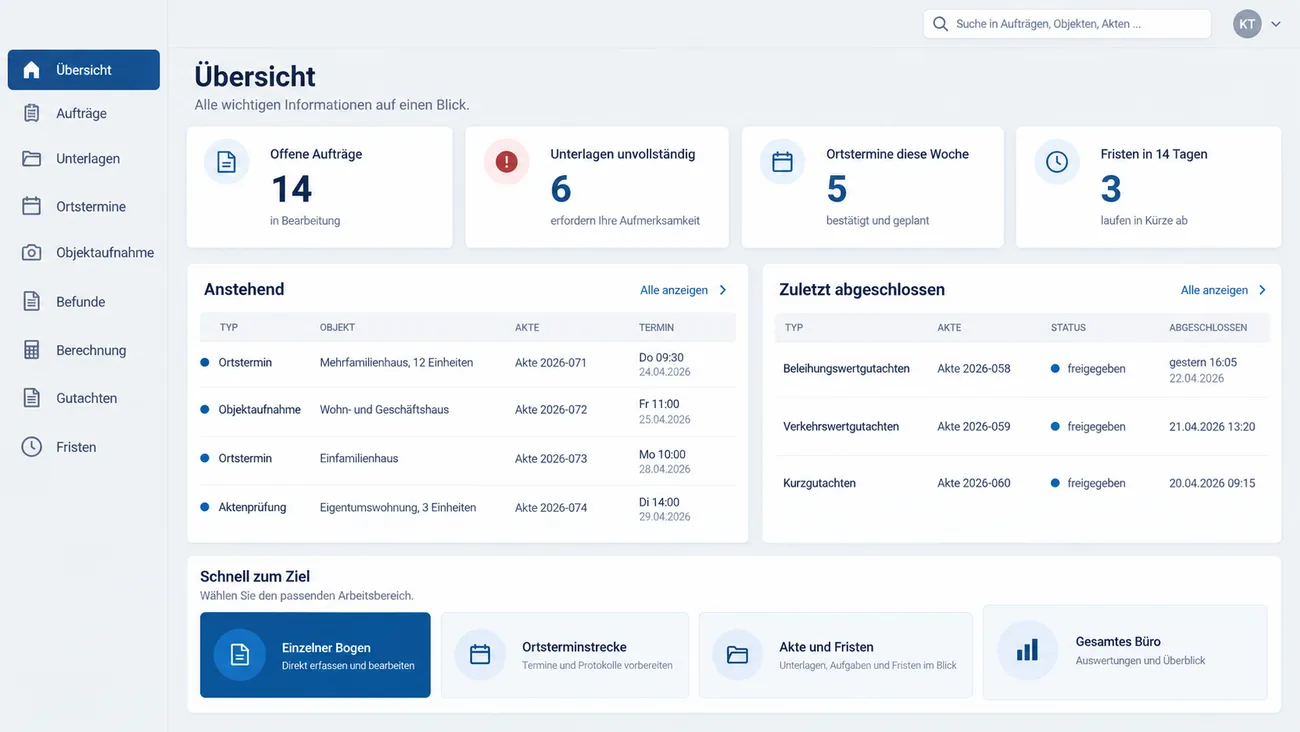The image size is (1300, 732).
Task: Click the document icon for Befunde
Action: [32, 301]
